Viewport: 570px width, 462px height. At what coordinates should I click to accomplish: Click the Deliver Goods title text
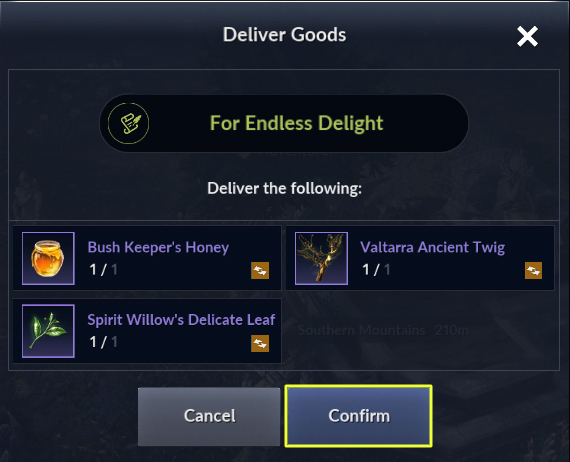pos(284,35)
